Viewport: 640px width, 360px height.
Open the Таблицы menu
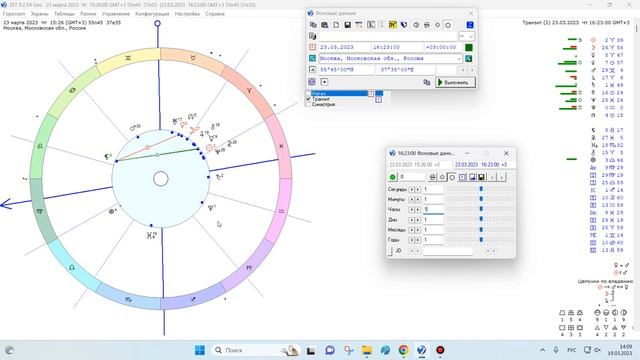pyautogui.click(x=64, y=14)
